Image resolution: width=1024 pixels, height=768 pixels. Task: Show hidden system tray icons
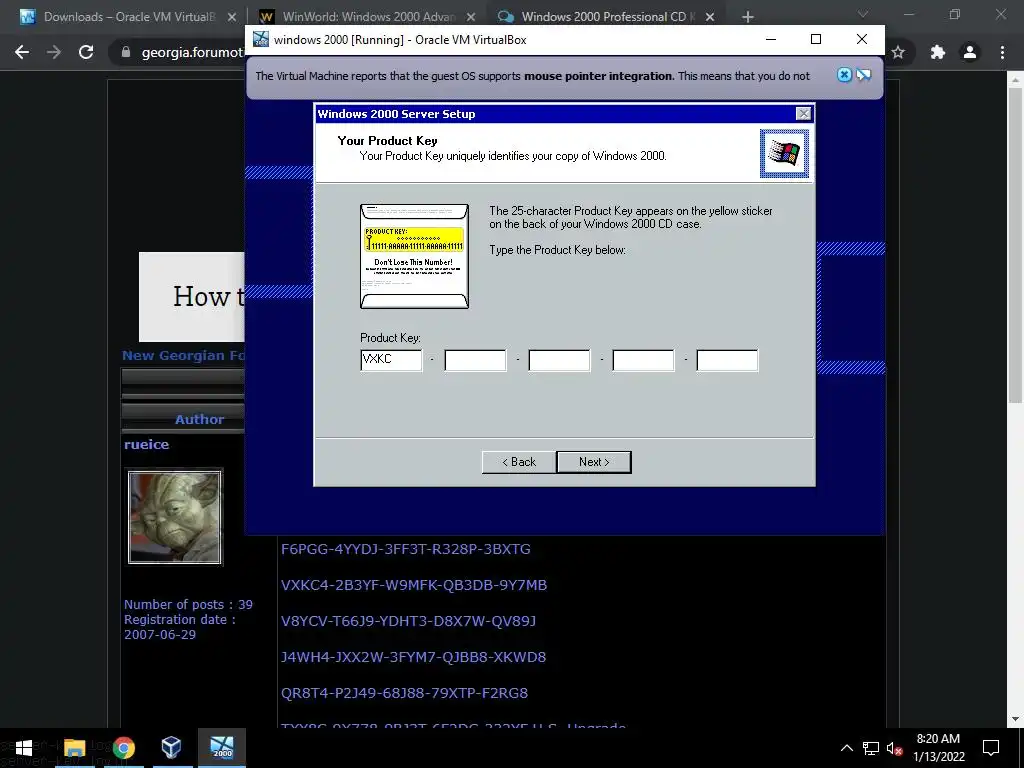(846, 748)
